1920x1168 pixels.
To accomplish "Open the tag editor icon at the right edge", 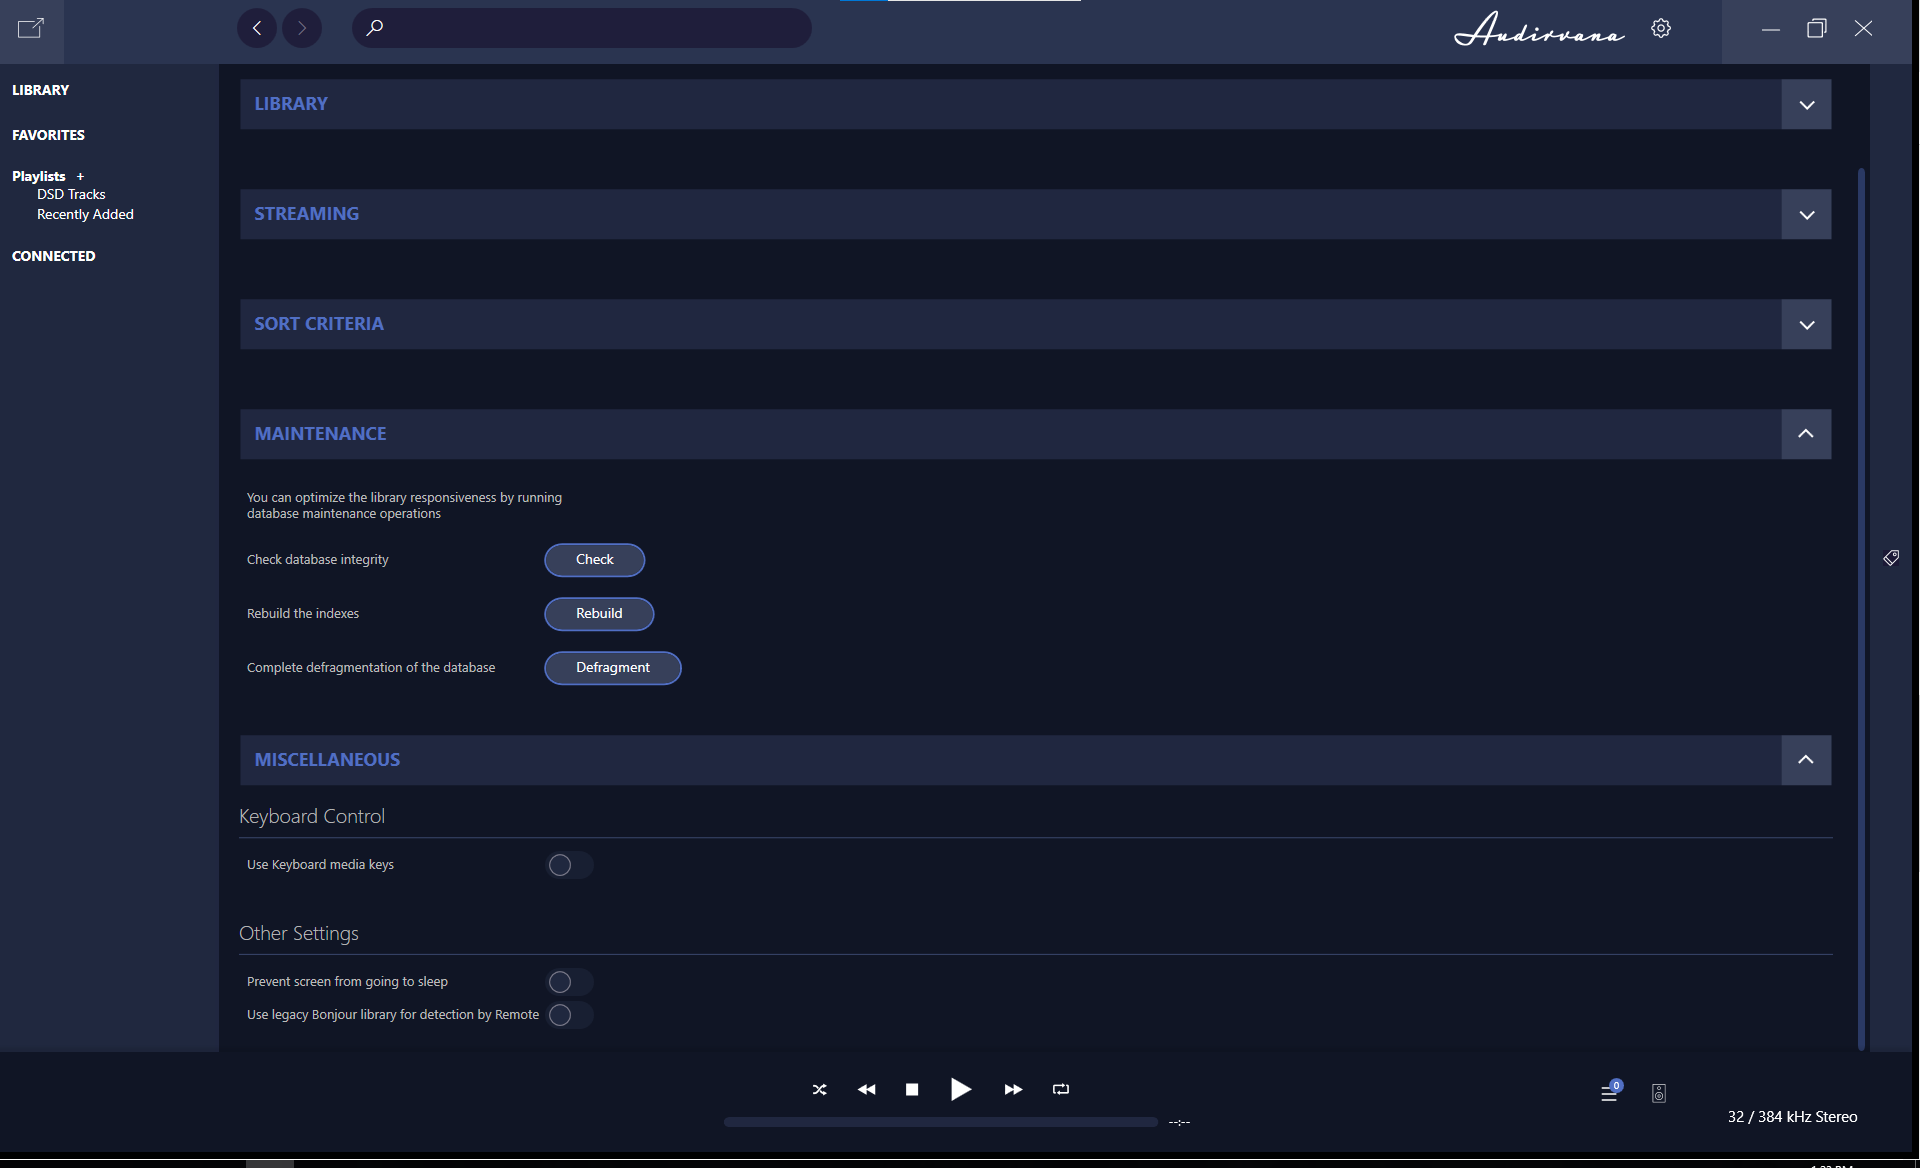I will click(1891, 557).
